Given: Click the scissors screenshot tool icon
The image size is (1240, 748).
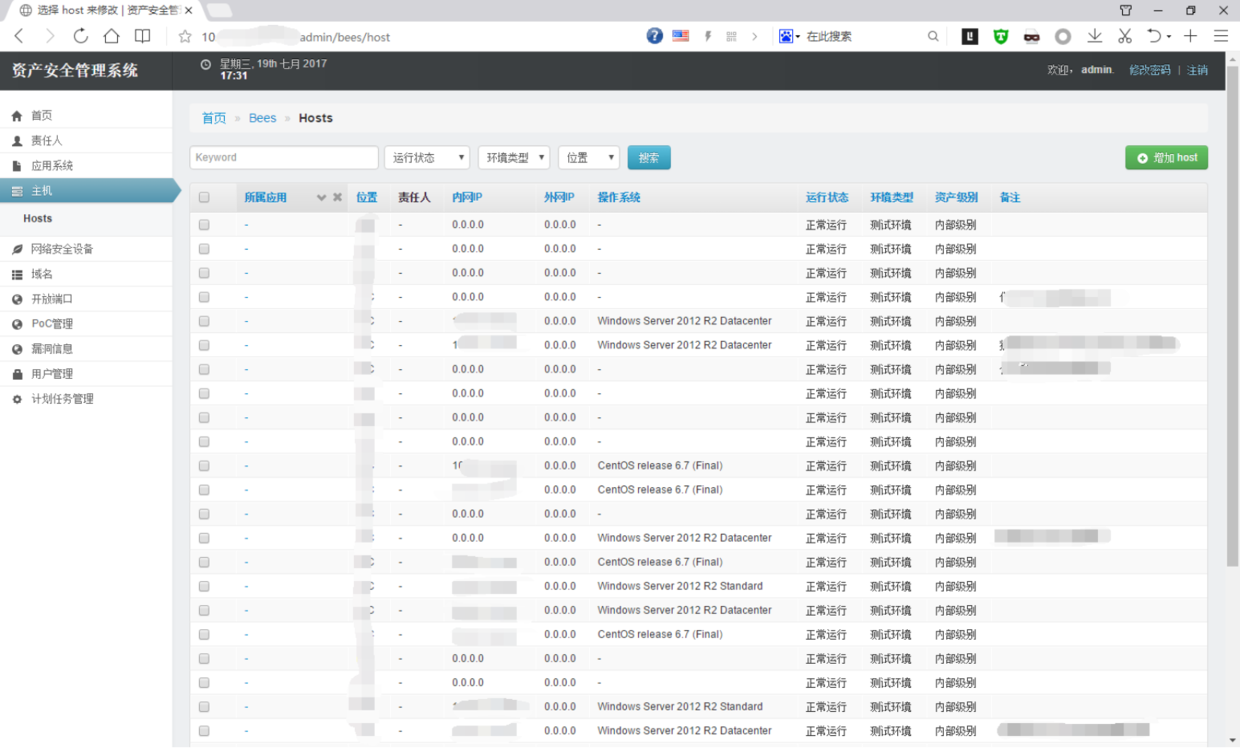Looking at the screenshot, I should [x=1125, y=36].
